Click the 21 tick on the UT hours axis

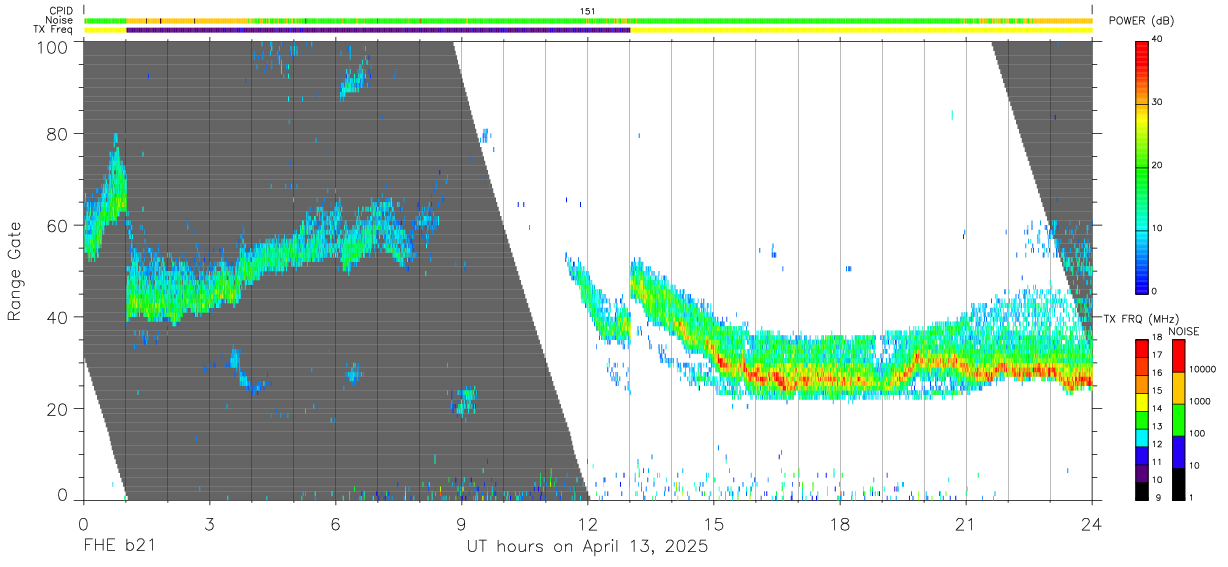[965, 523]
